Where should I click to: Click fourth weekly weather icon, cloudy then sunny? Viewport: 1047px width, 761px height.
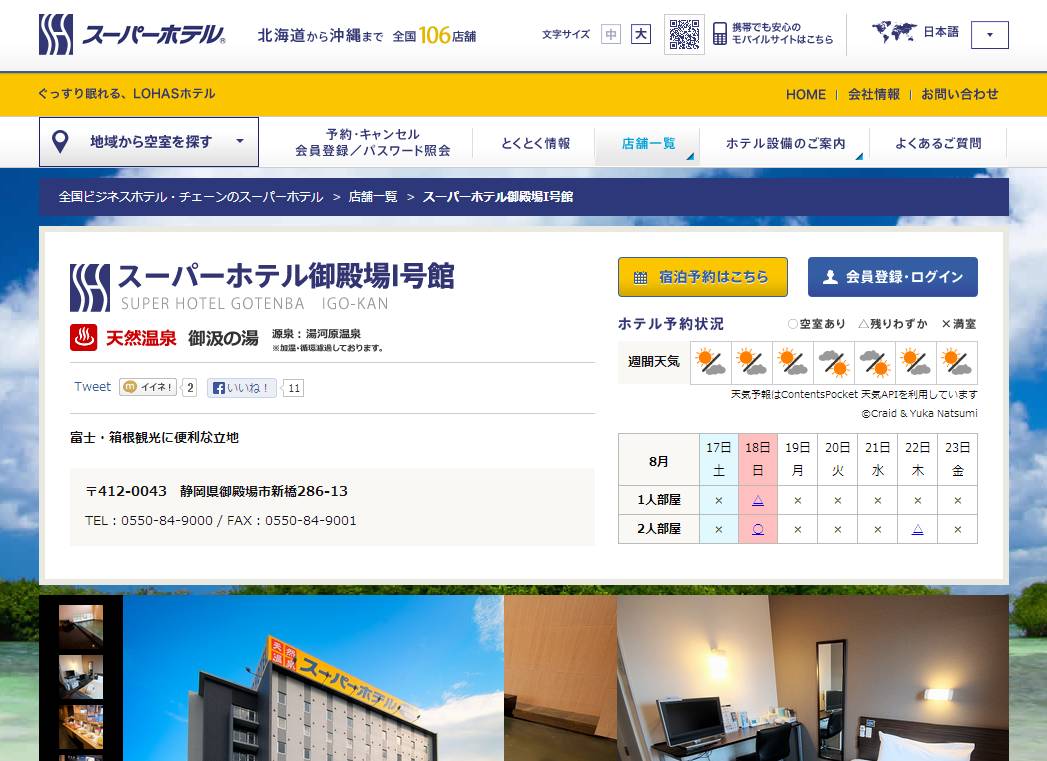833,362
